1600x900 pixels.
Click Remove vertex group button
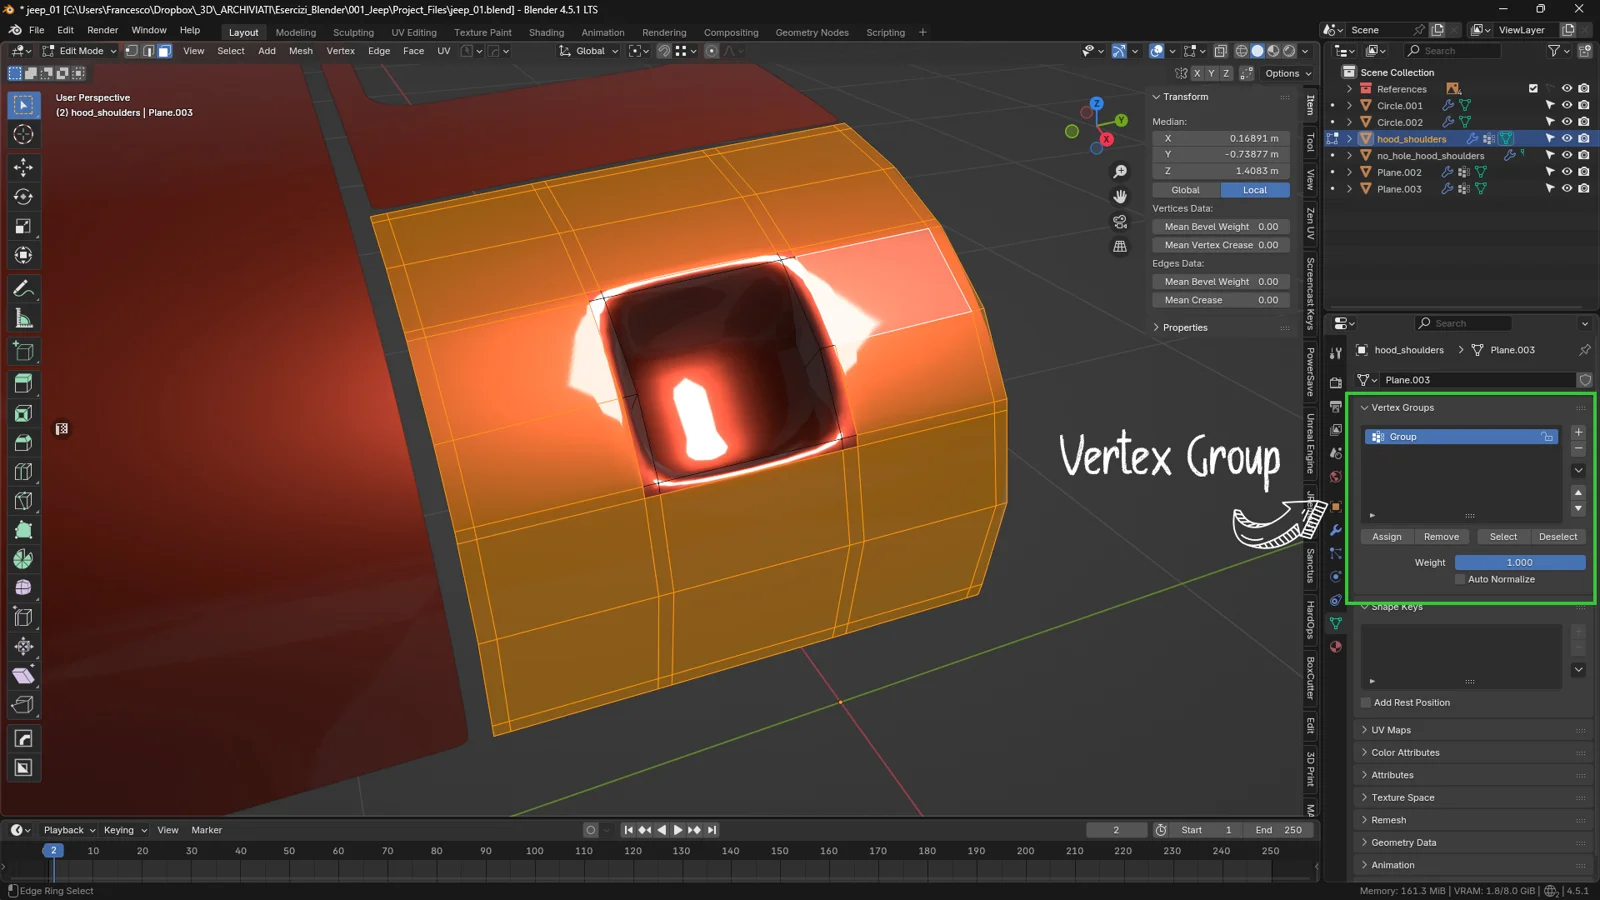[x=1441, y=537]
